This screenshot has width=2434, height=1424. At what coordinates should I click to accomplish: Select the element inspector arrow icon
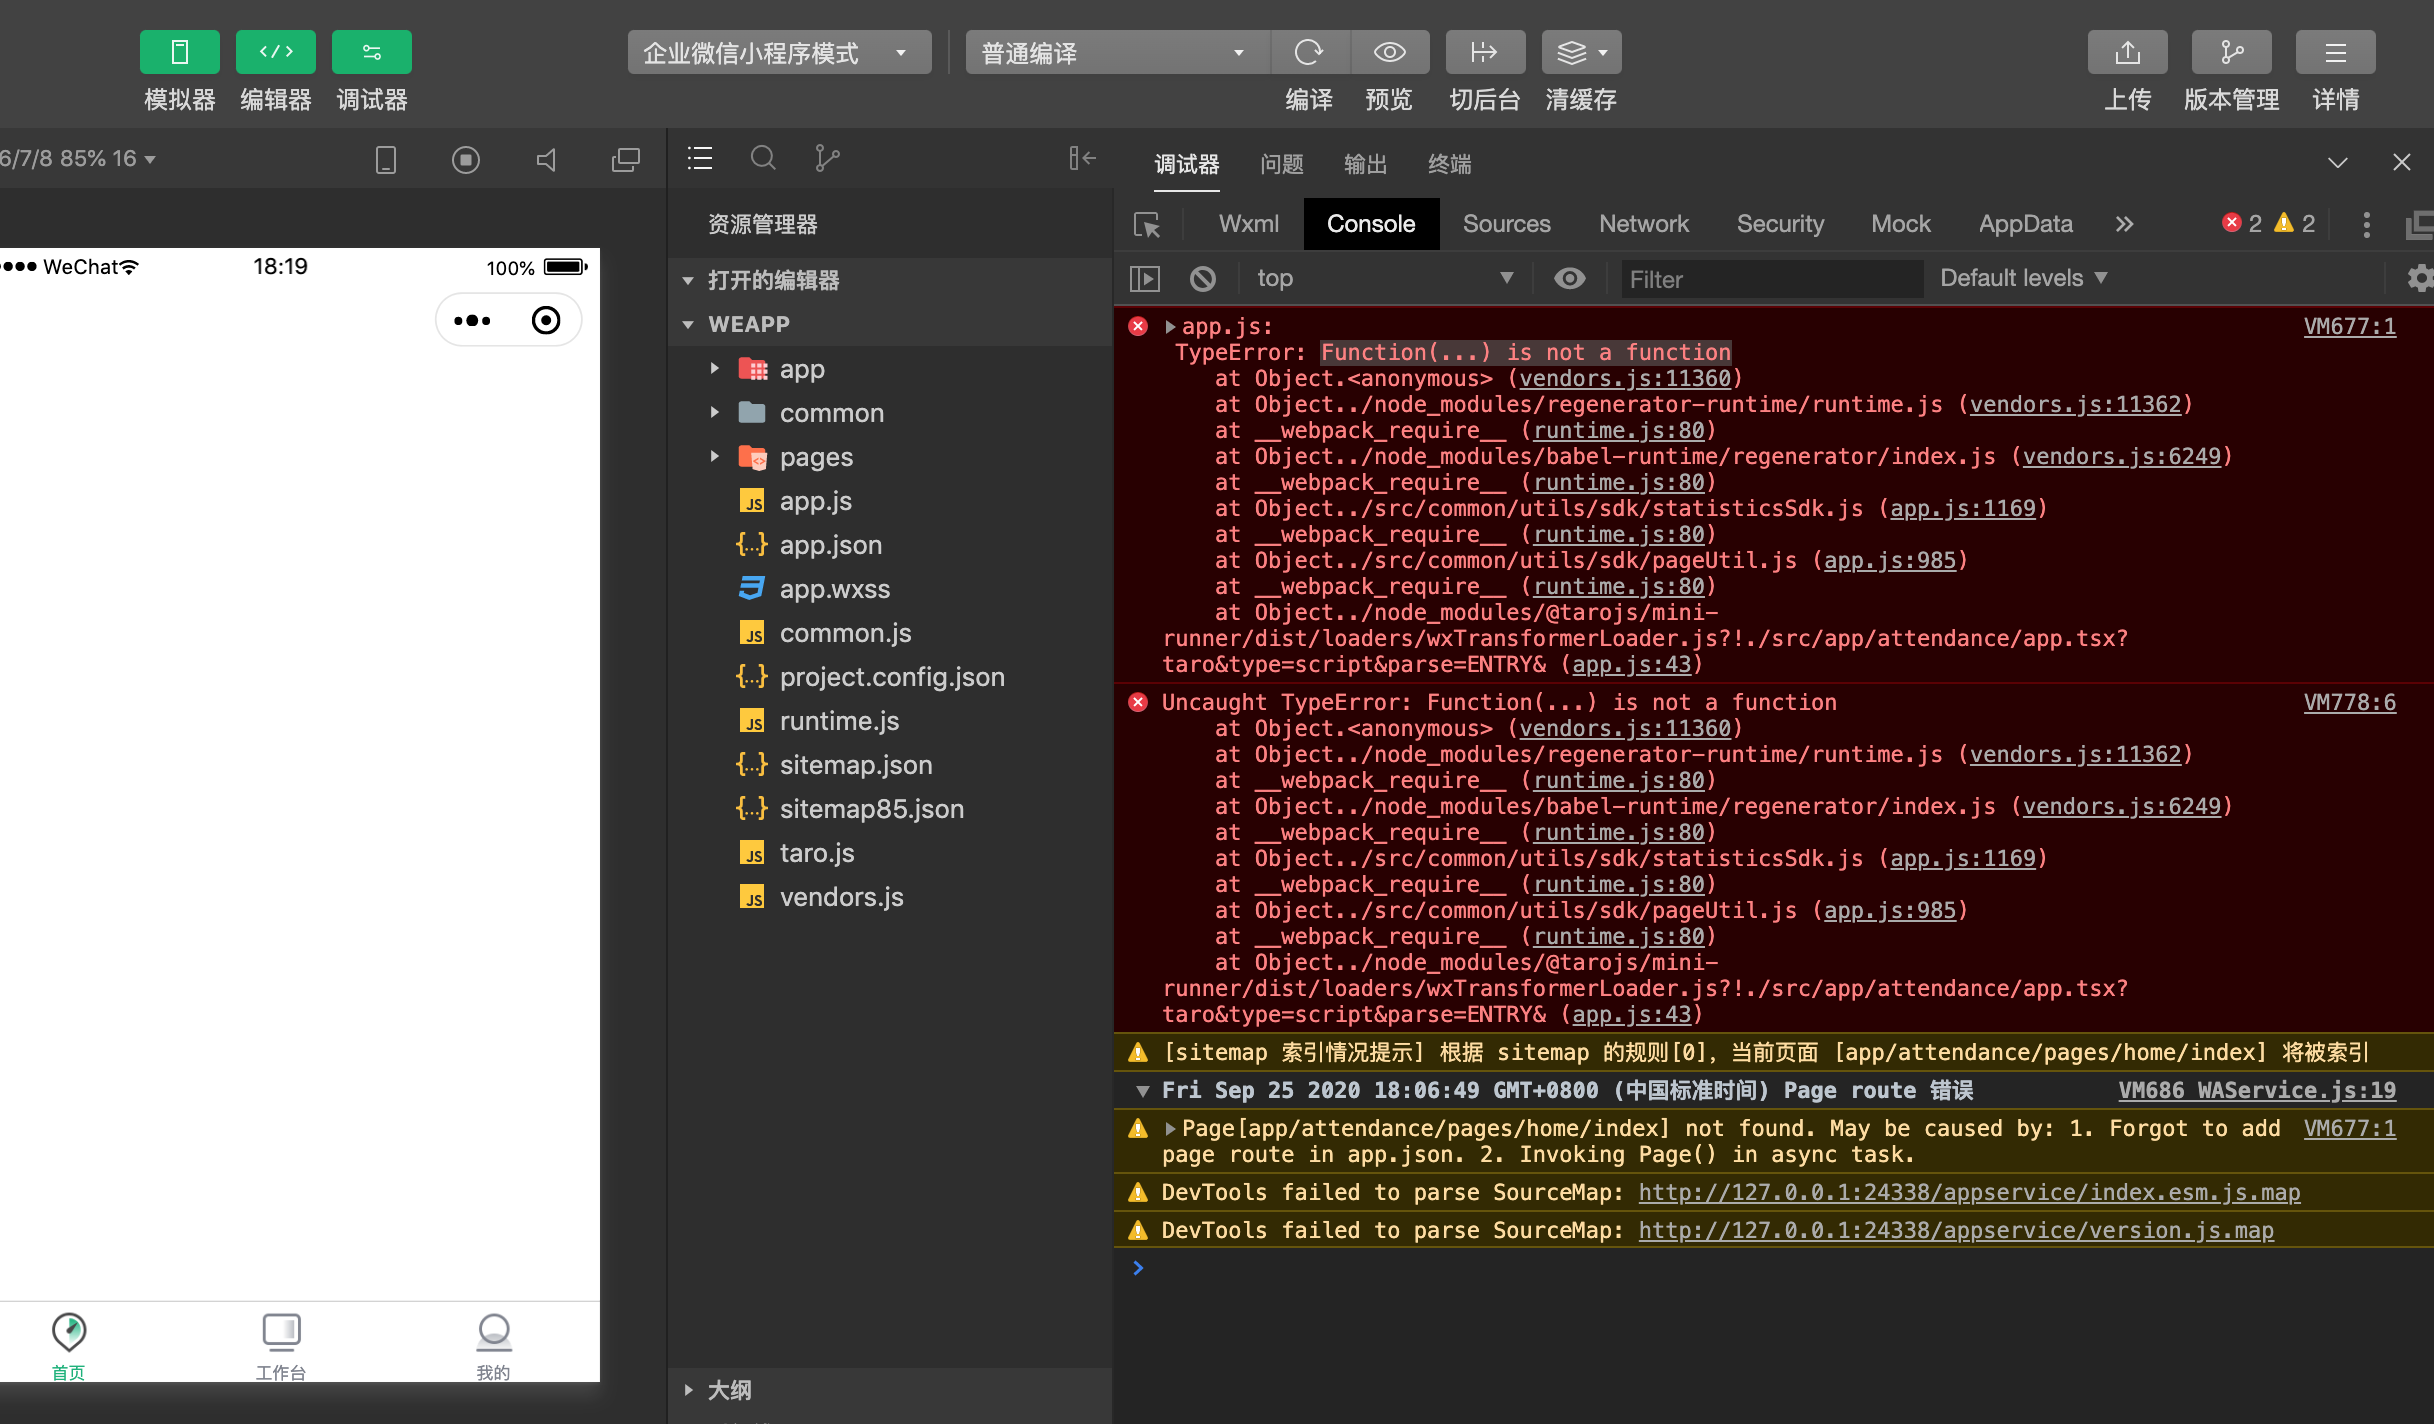[1147, 224]
